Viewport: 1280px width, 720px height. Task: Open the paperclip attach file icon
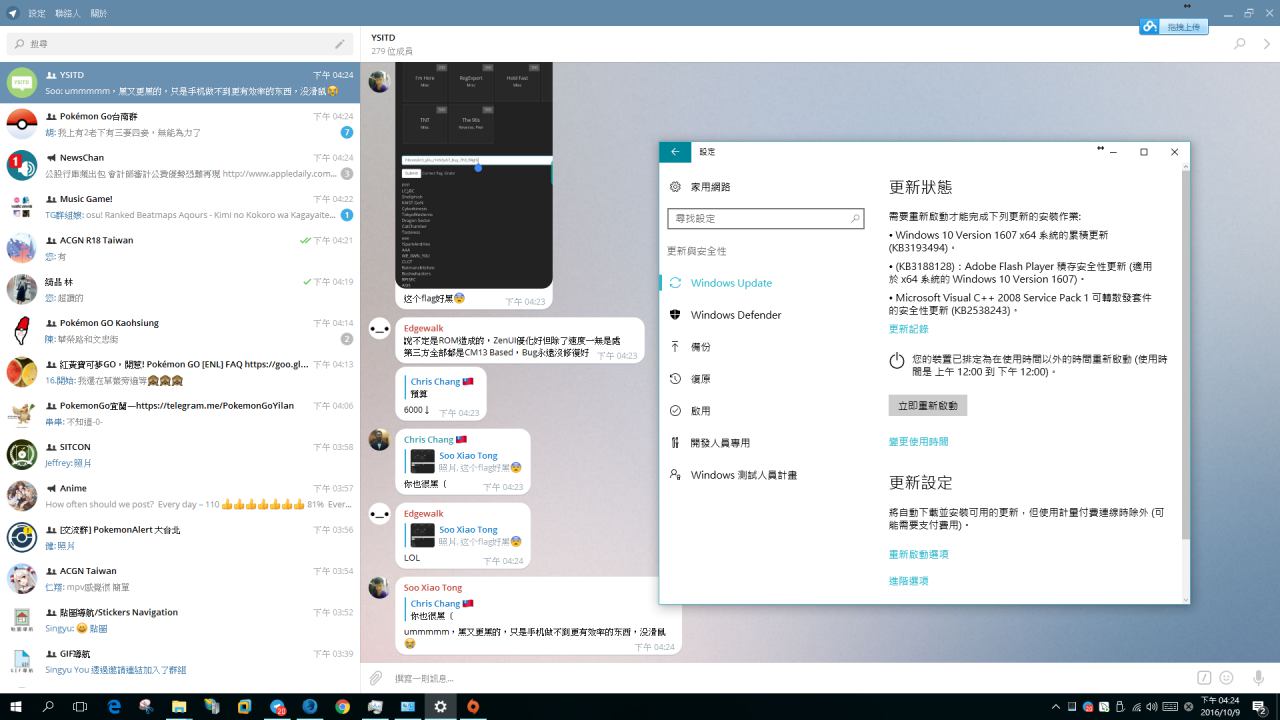376,678
